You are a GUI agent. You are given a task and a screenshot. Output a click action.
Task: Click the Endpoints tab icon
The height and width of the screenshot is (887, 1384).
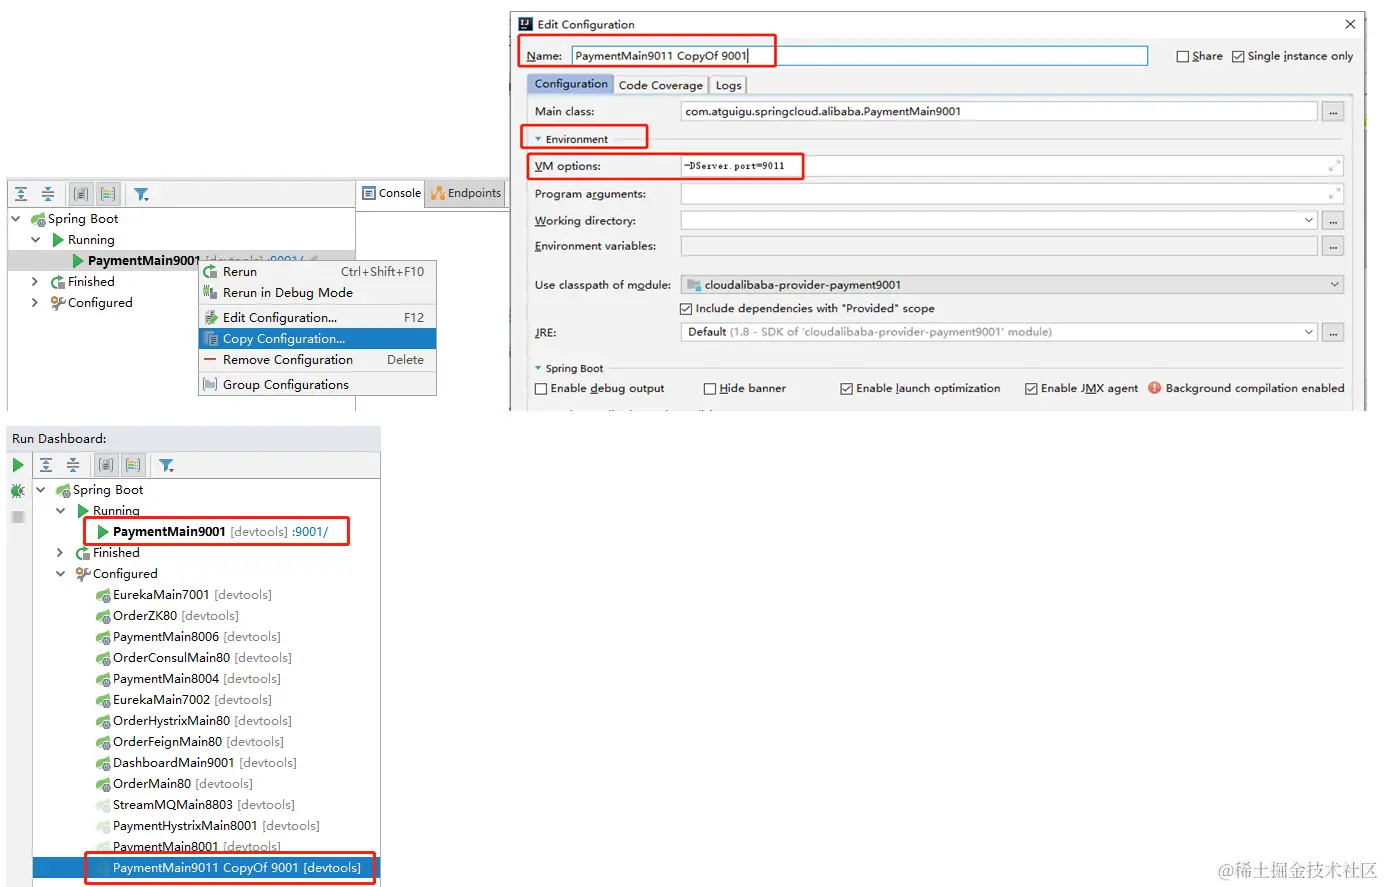438,193
